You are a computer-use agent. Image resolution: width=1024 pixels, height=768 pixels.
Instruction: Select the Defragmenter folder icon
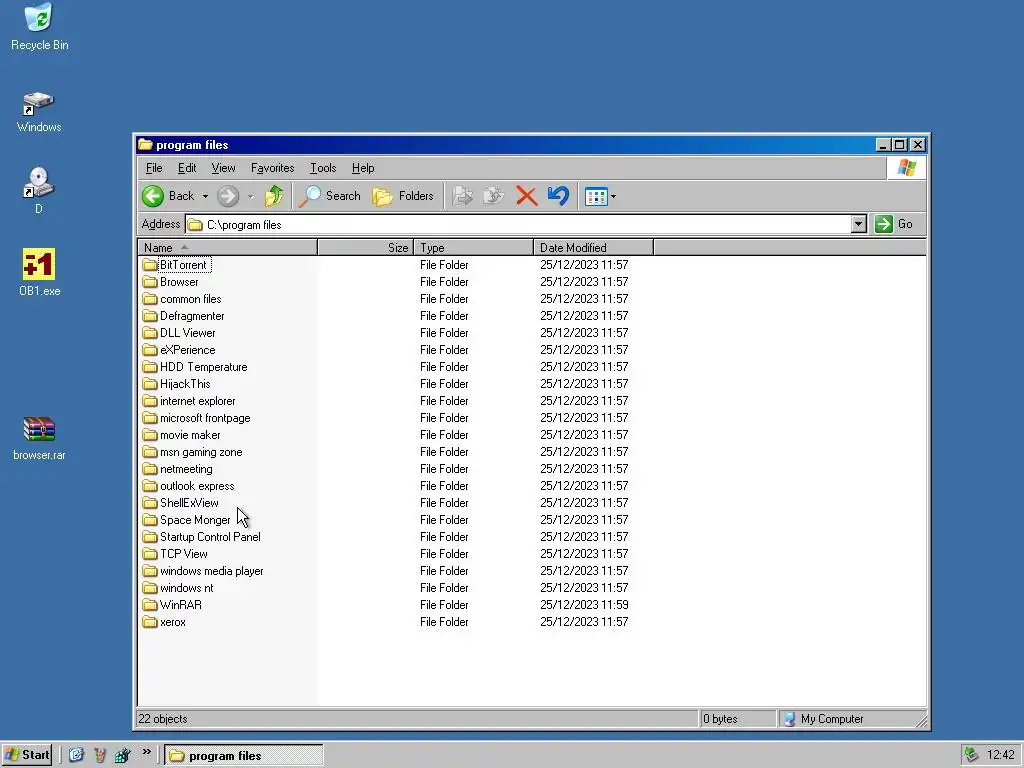tap(150, 315)
